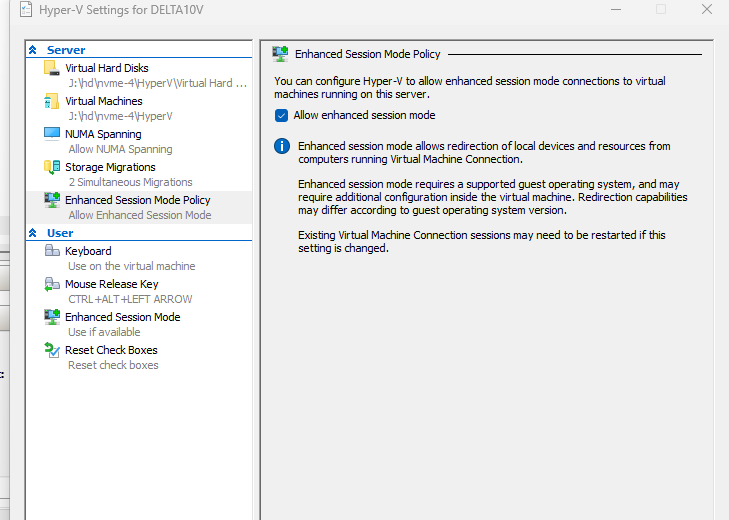The height and width of the screenshot is (520, 729).
Task: Click the Hyper-V Settings title bar icon
Action: [26, 10]
